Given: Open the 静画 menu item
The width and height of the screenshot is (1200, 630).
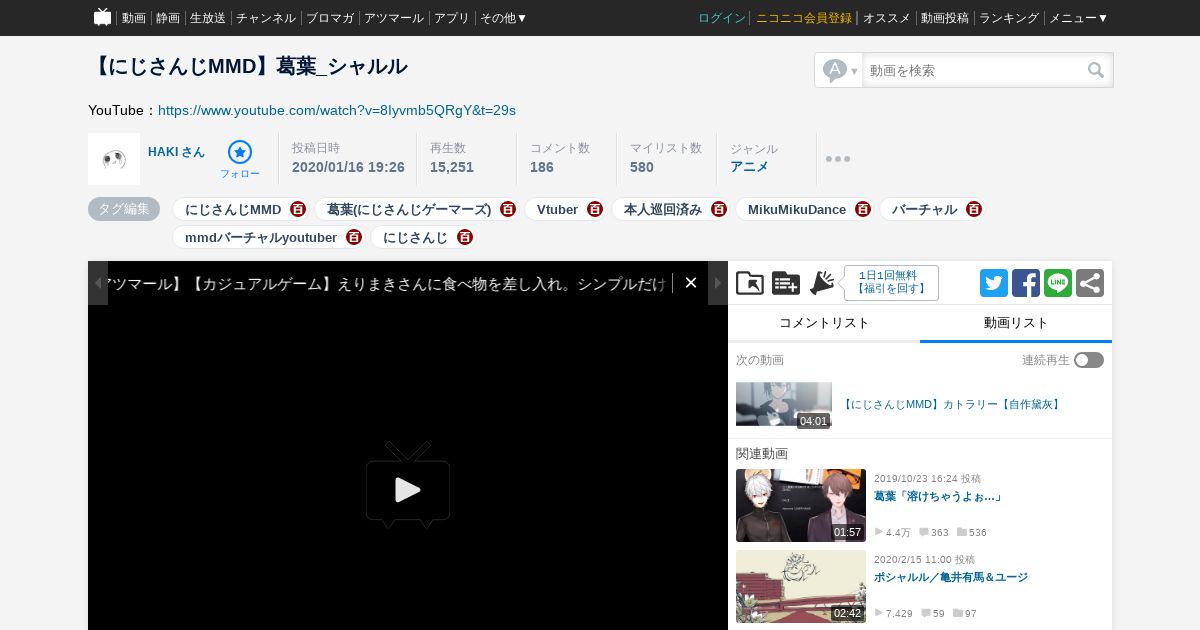Looking at the screenshot, I should tap(168, 18).
